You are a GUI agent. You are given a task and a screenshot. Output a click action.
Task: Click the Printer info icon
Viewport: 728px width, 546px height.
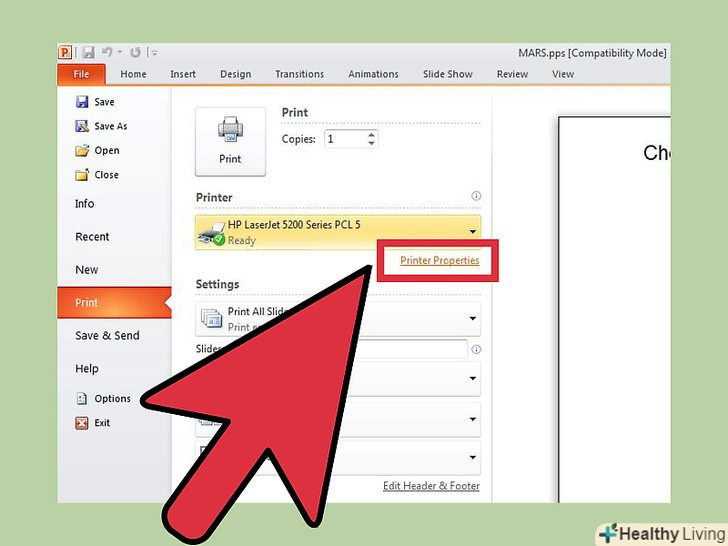[476, 196]
